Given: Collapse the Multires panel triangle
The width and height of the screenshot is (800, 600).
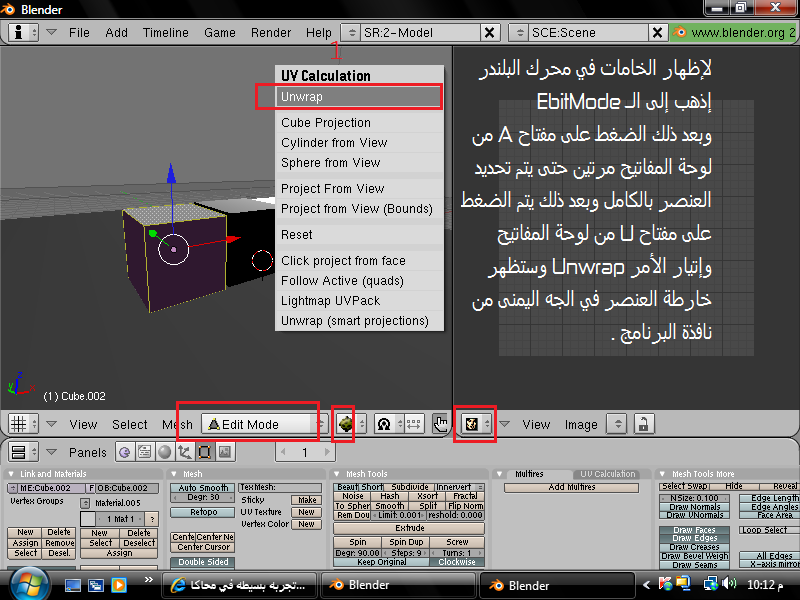Looking at the screenshot, I should (499, 474).
